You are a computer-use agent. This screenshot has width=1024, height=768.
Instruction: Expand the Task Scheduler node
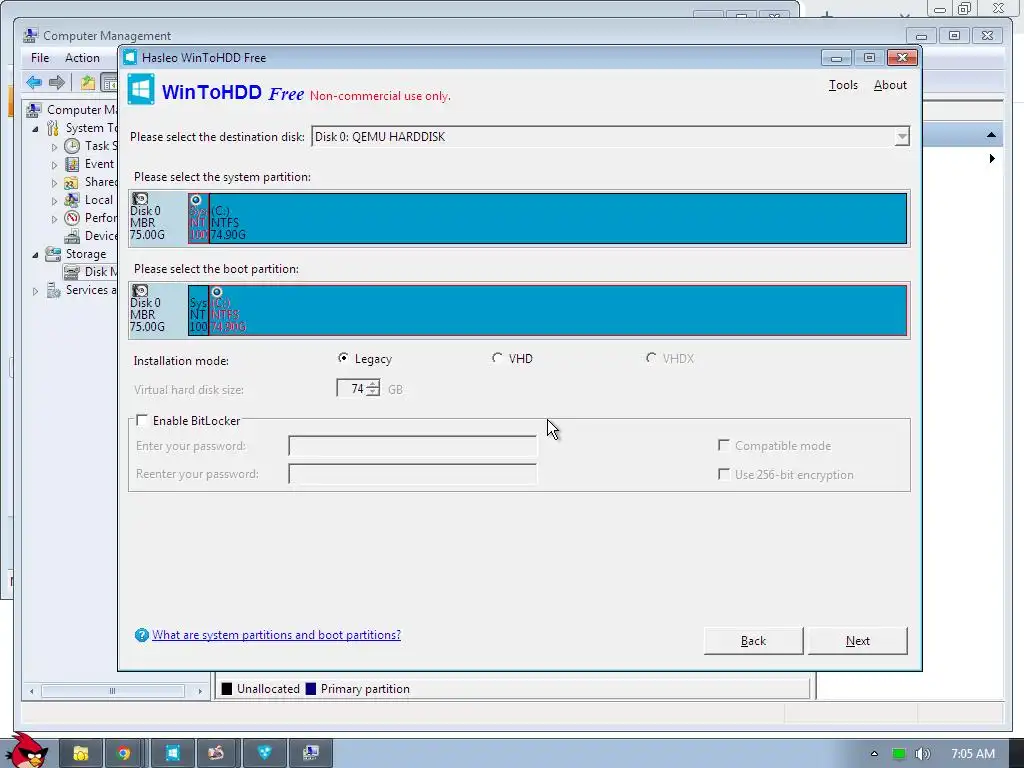[x=54, y=147]
